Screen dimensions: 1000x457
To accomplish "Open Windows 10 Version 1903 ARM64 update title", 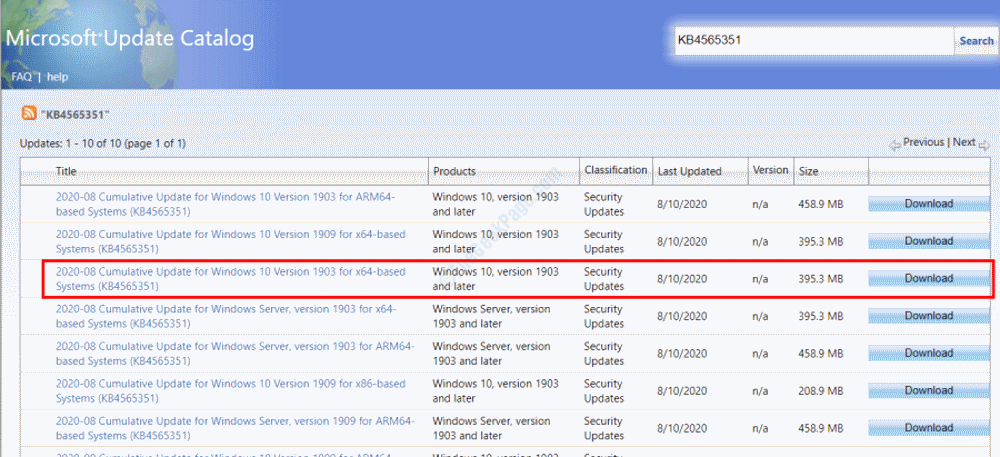I will pos(225,204).
